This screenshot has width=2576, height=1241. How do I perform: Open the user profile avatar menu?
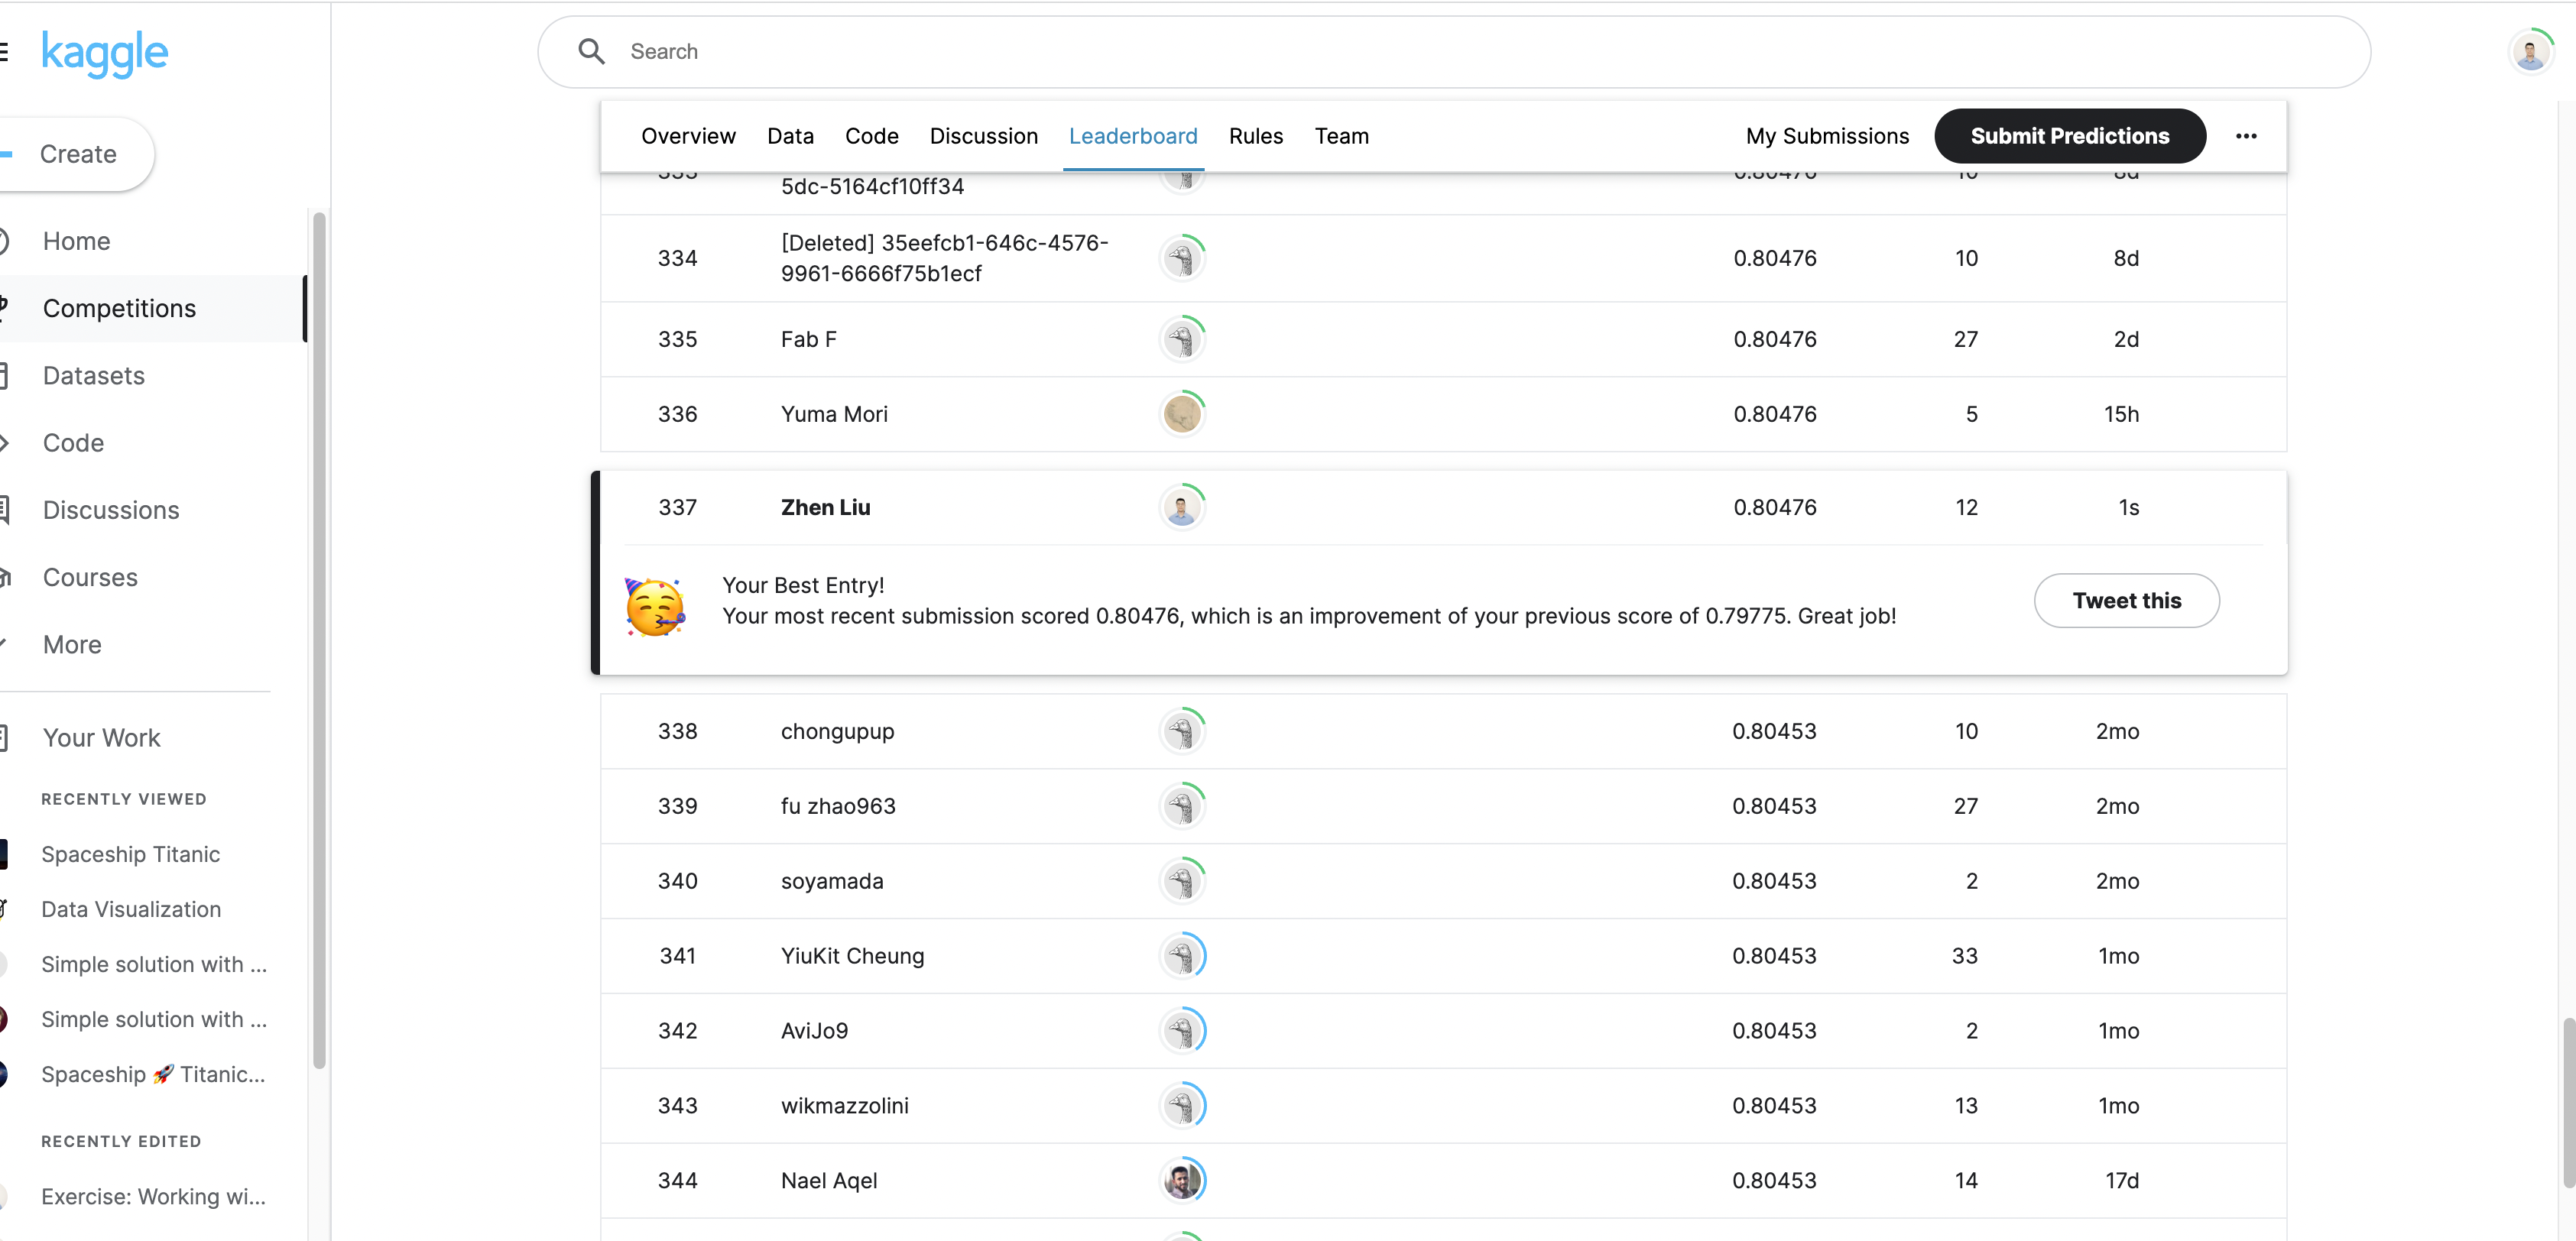(2530, 52)
